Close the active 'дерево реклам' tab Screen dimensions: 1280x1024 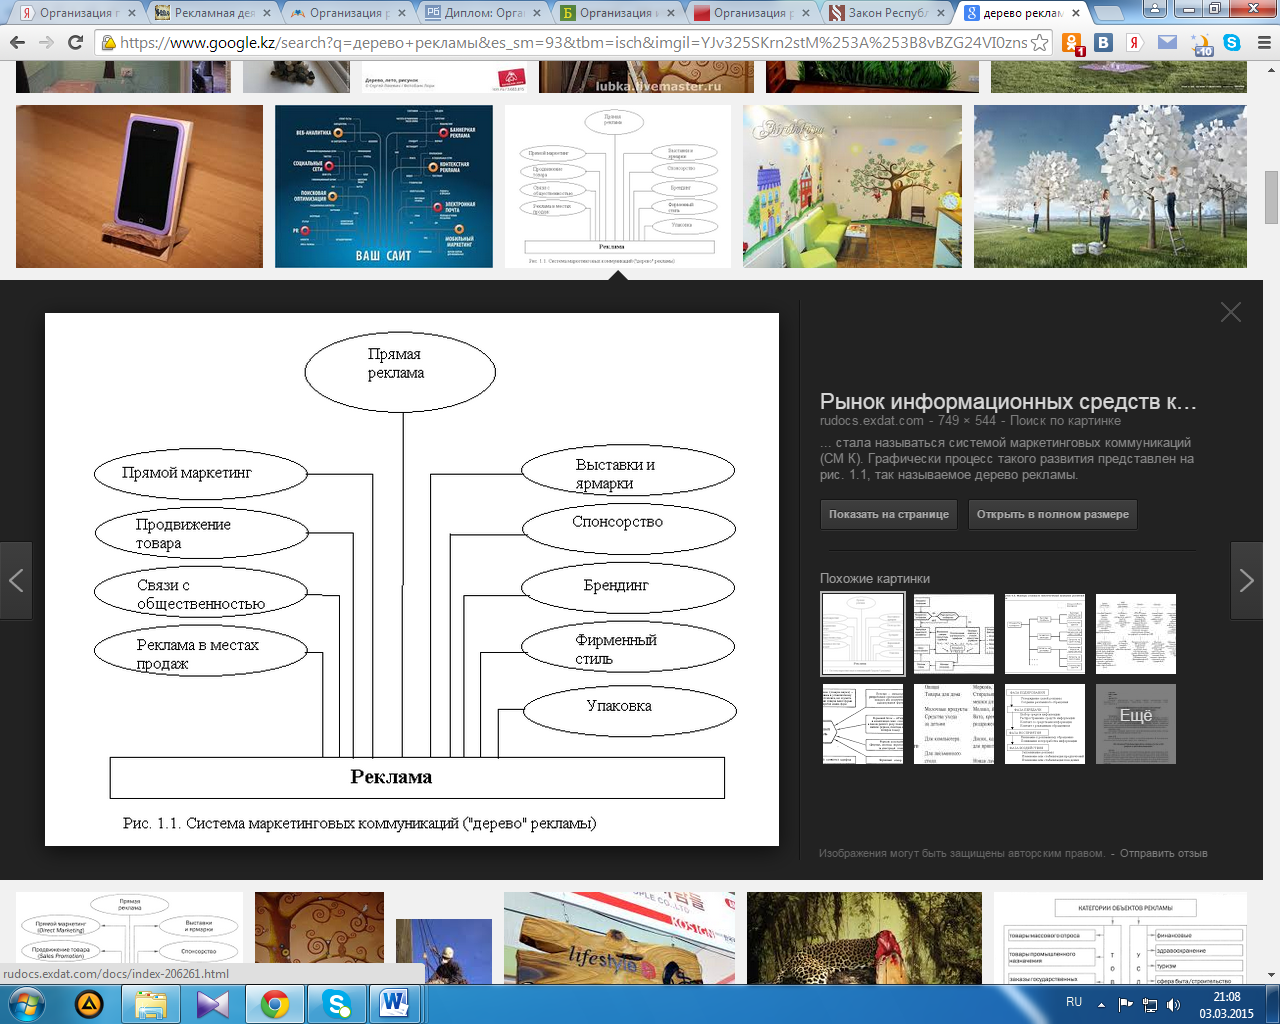(x=1077, y=13)
